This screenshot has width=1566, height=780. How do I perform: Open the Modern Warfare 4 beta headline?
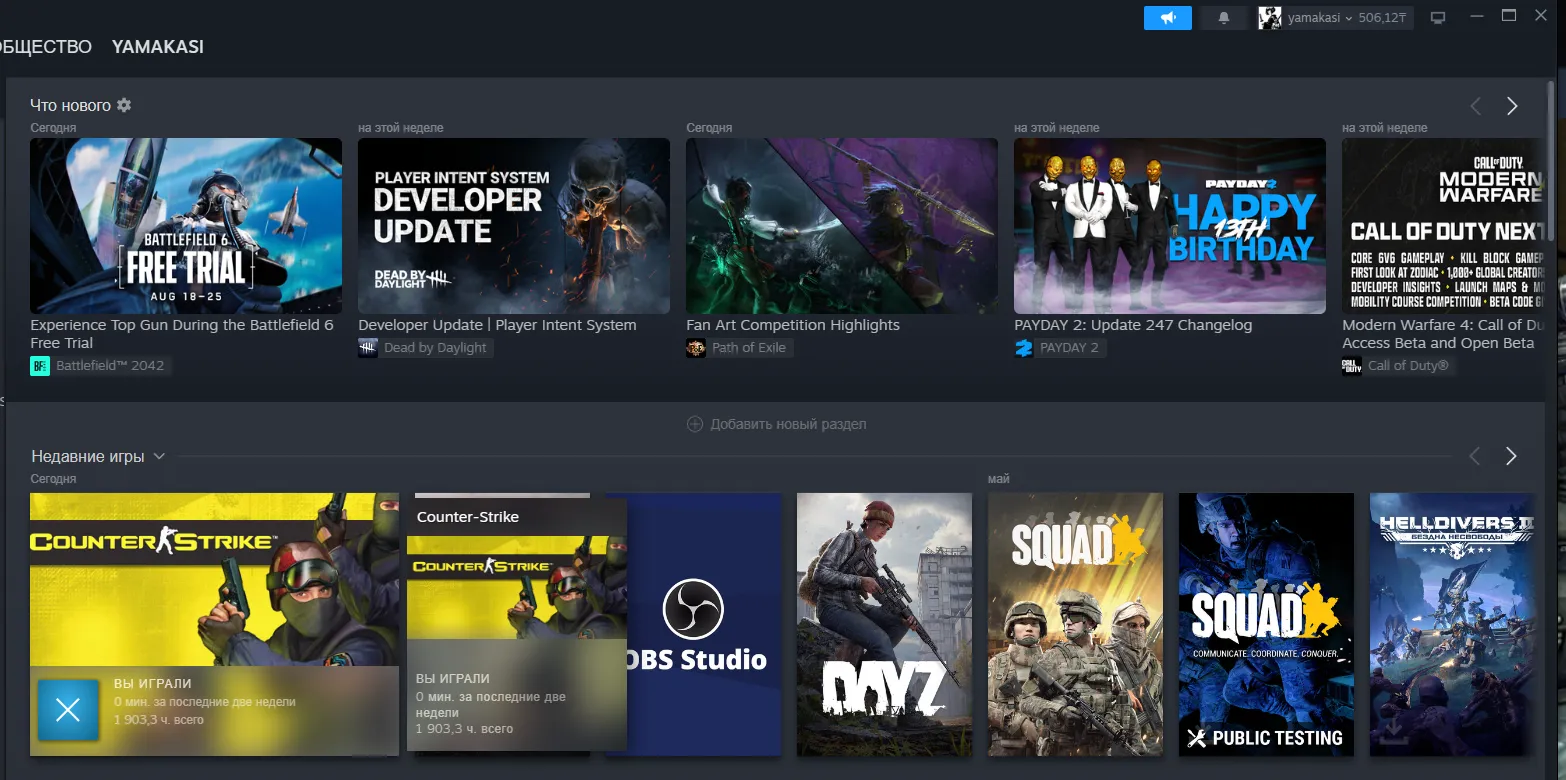tap(1444, 334)
